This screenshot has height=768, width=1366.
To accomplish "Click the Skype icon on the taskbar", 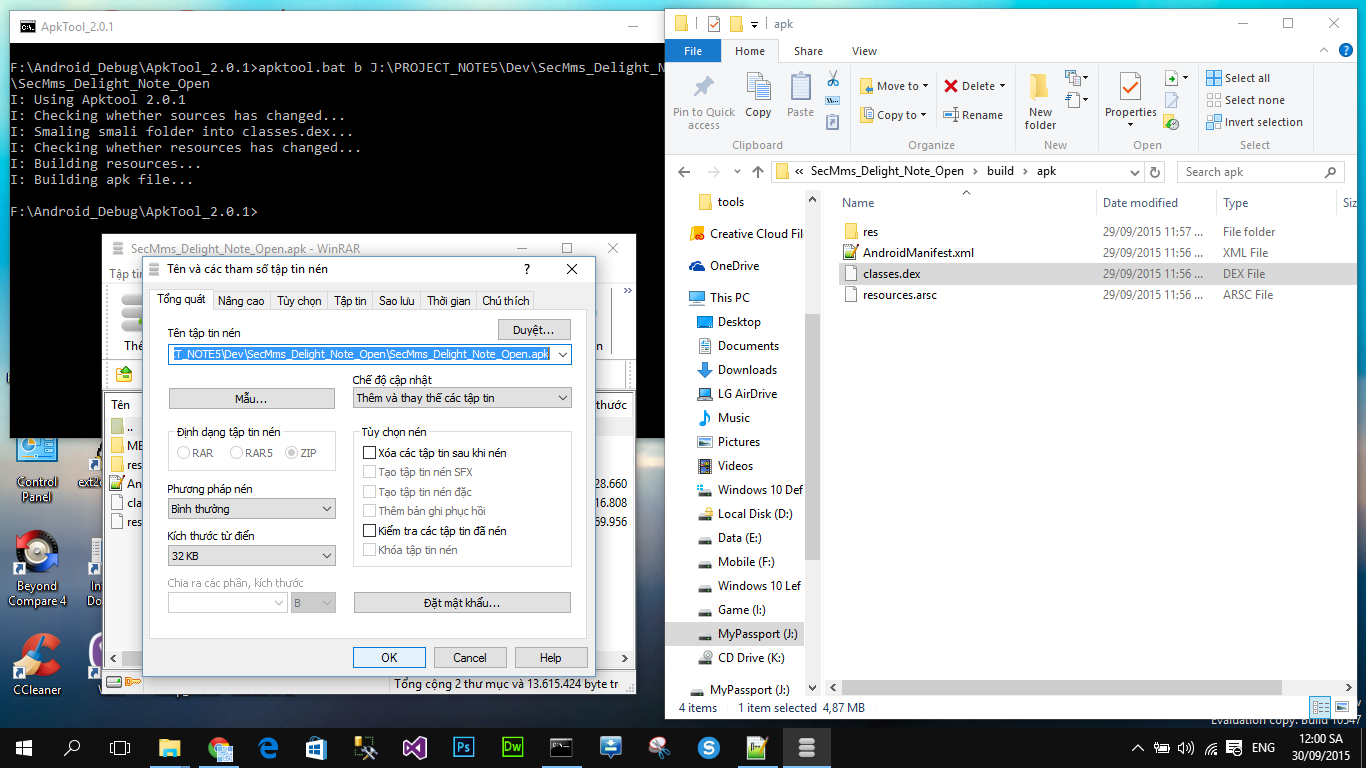I will [709, 747].
